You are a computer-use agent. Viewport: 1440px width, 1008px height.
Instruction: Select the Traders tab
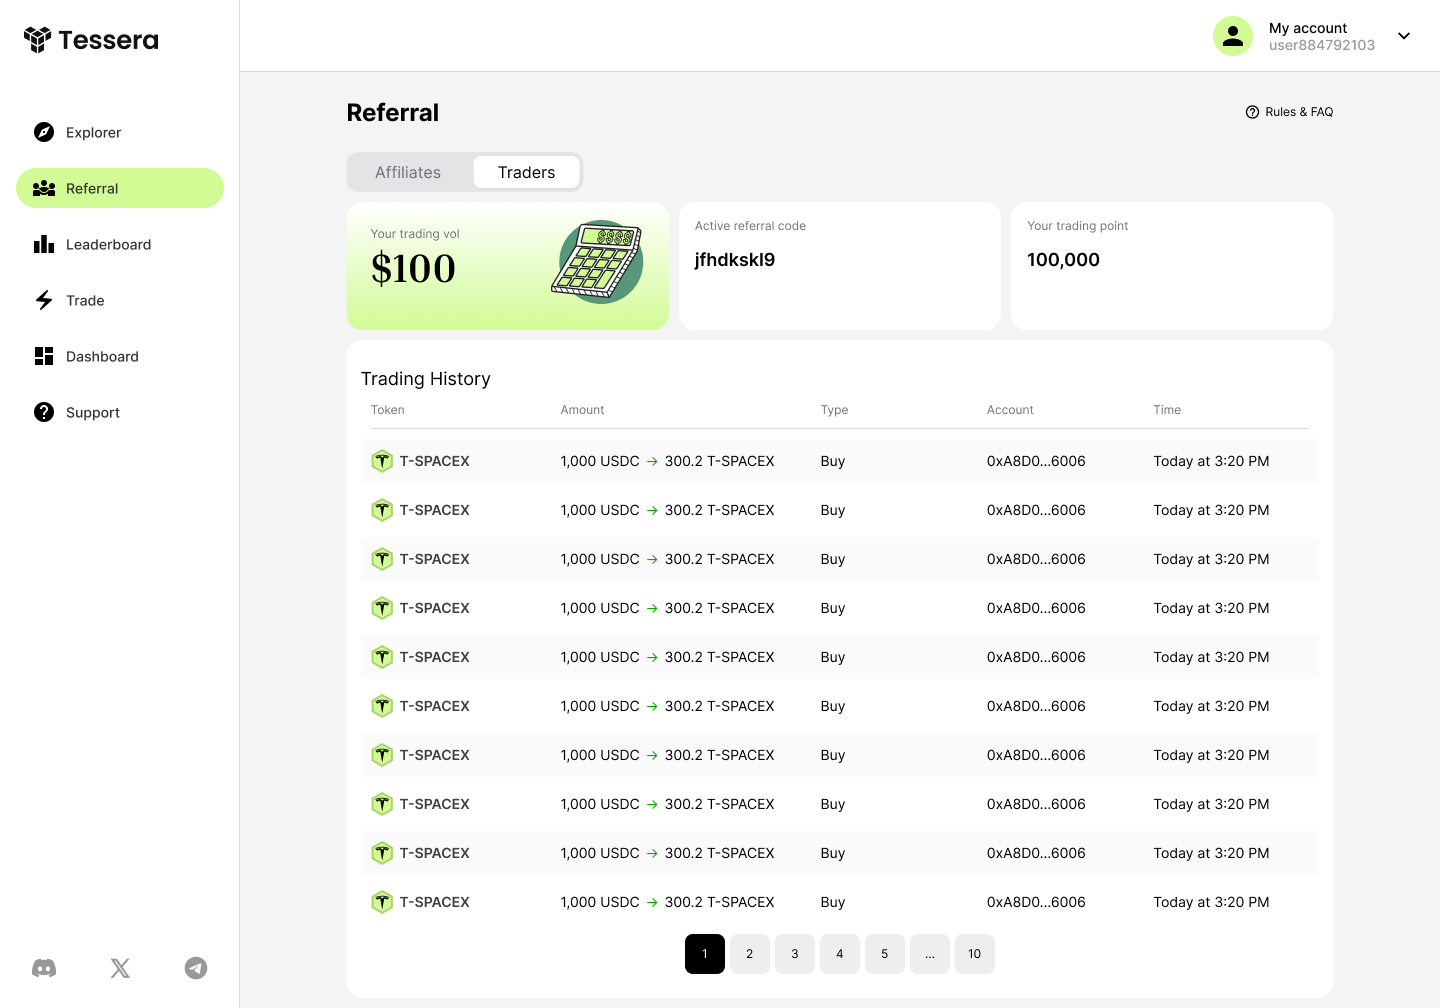tap(526, 172)
